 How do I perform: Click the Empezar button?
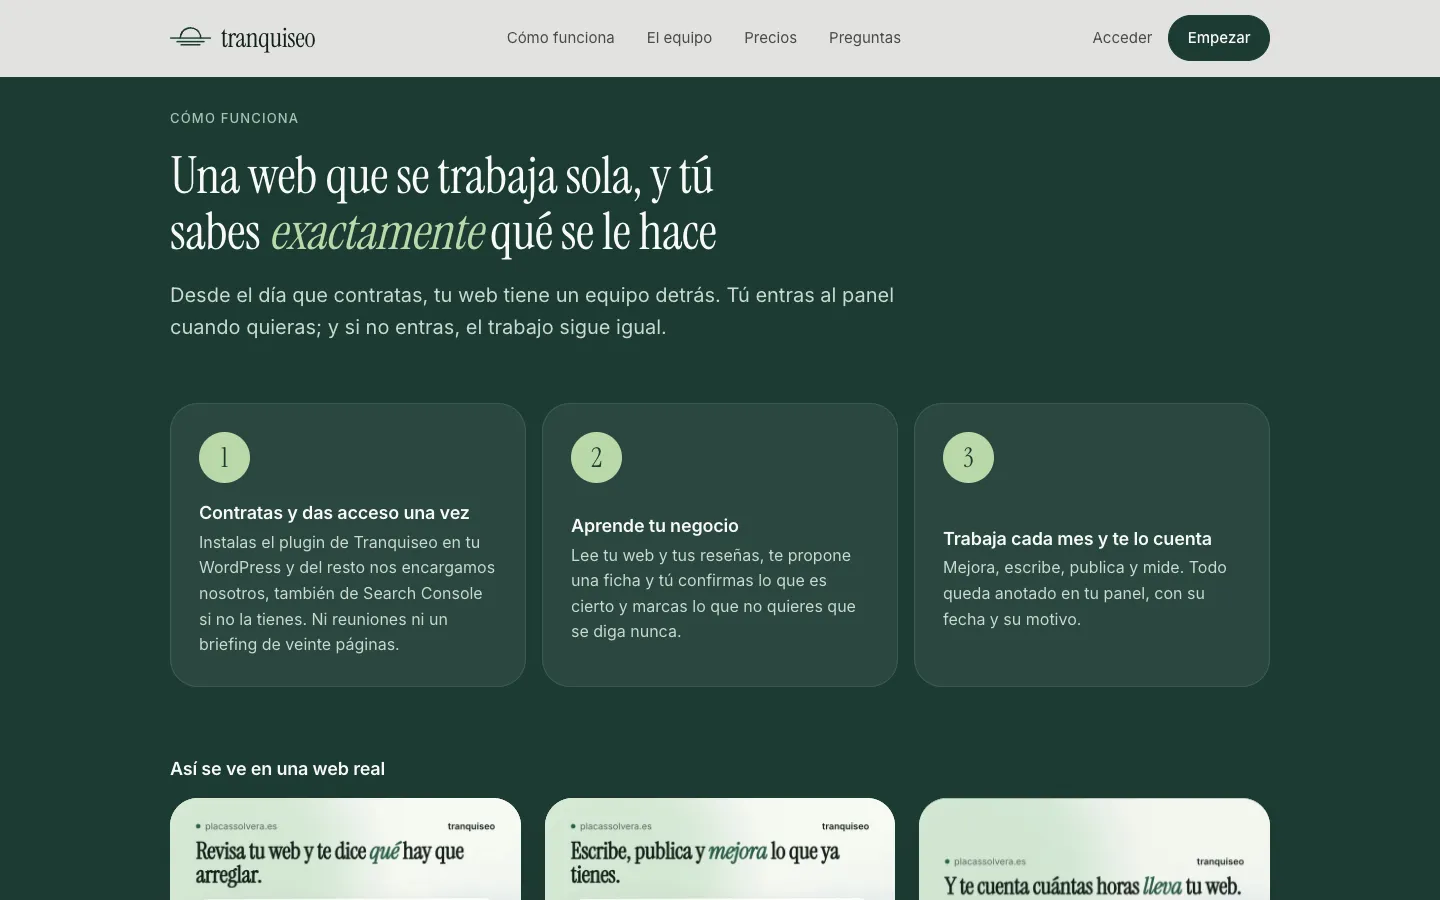point(1219,38)
